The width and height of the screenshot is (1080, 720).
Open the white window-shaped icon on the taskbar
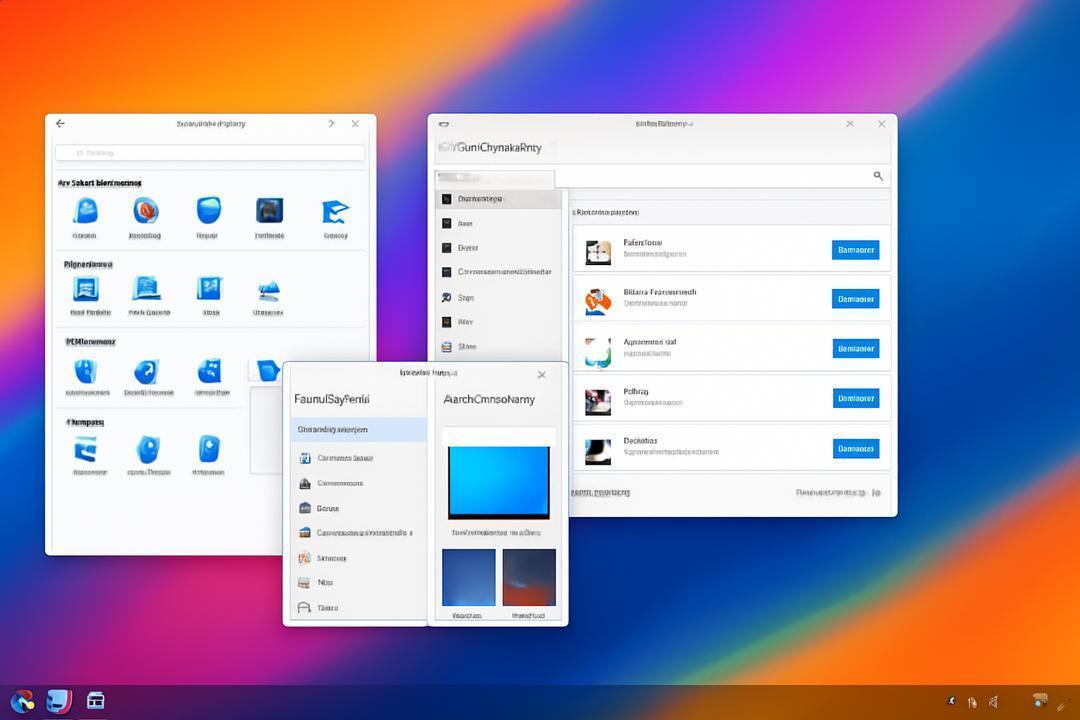(x=96, y=701)
